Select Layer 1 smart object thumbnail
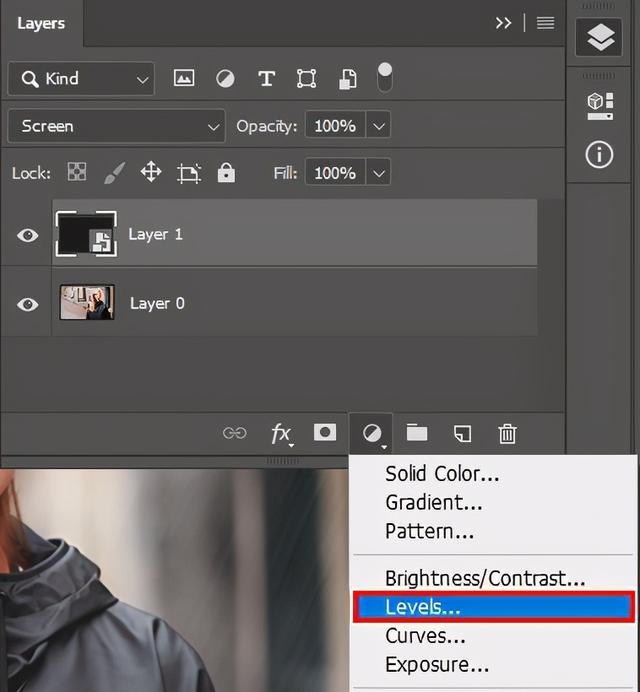This screenshot has height=692, width=640. 87,234
